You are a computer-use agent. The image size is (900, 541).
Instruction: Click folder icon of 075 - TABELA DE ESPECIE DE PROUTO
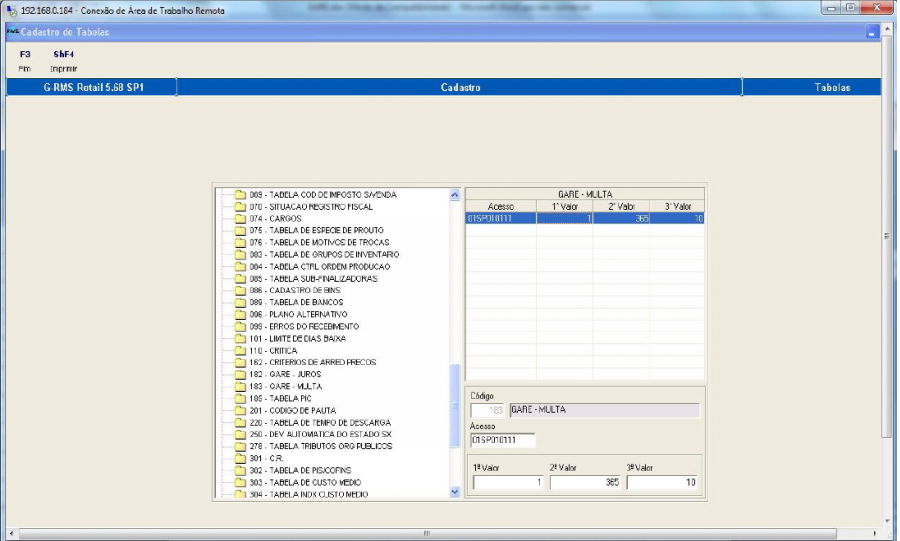(x=240, y=231)
